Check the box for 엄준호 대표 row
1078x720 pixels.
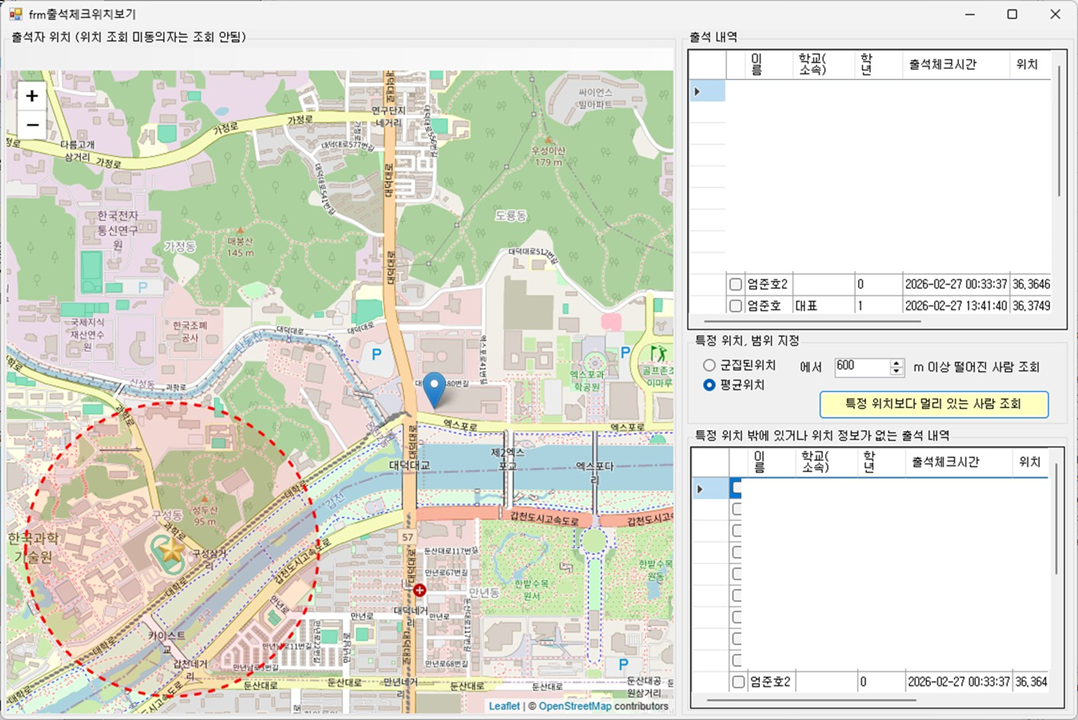[x=735, y=306]
